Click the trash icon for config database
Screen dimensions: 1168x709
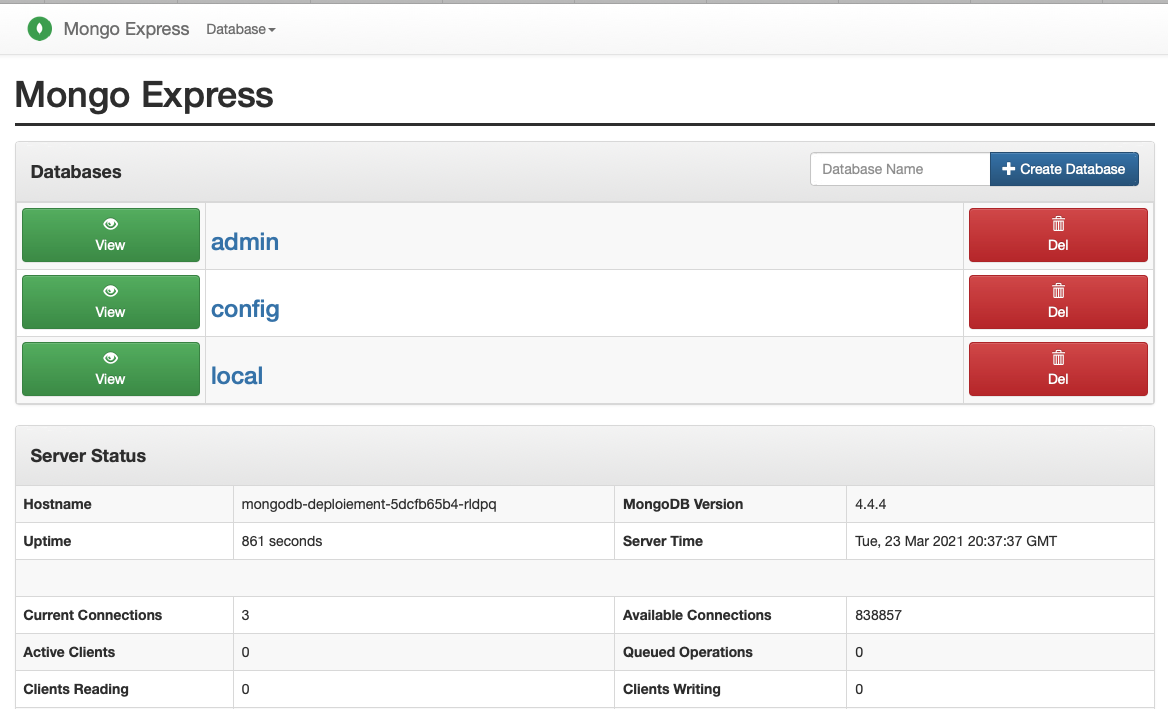(1058, 291)
